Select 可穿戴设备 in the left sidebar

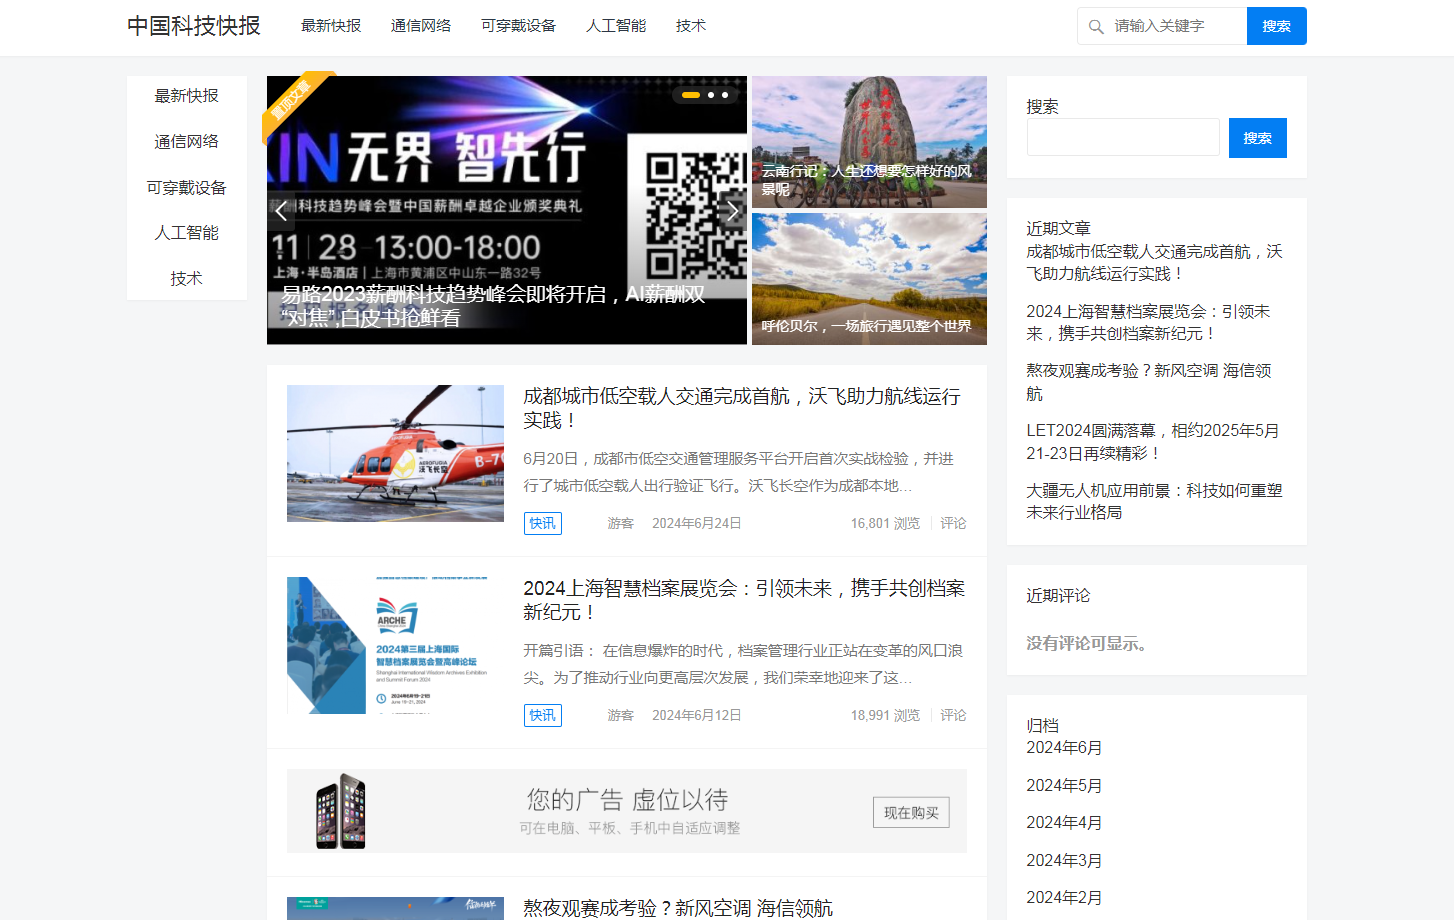[x=187, y=188]
